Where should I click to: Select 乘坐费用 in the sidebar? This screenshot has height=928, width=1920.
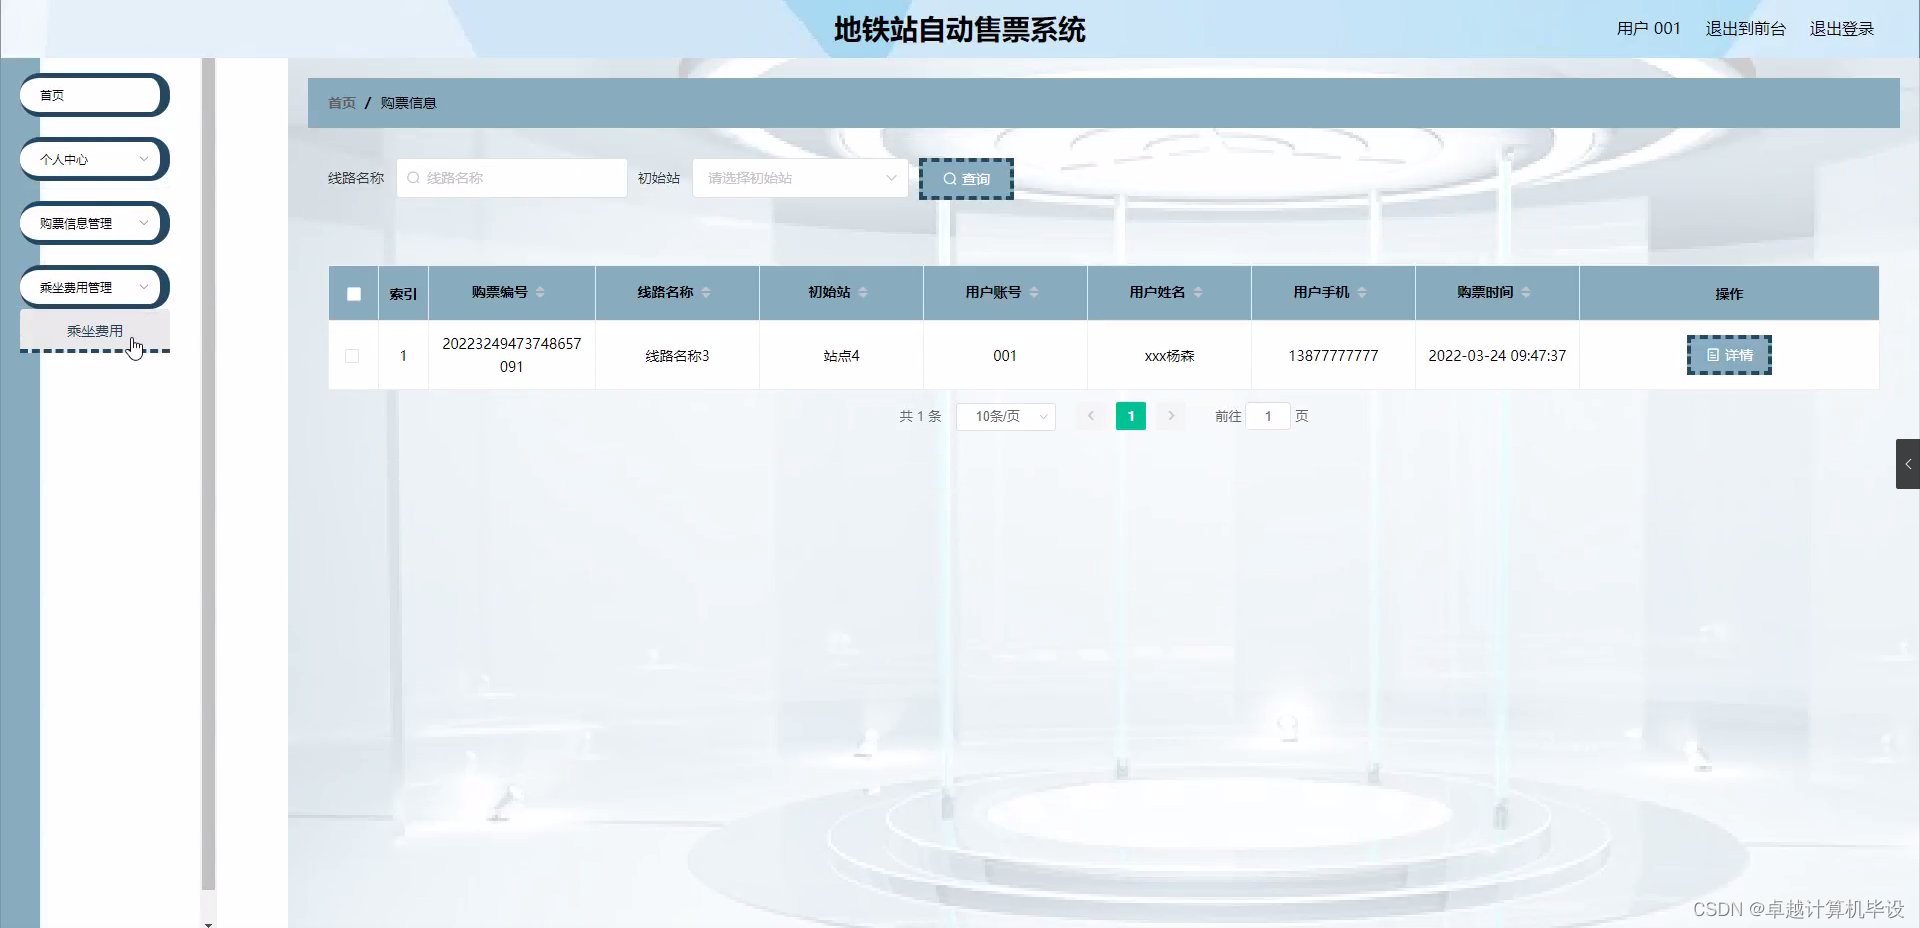[x=94, y=330]
